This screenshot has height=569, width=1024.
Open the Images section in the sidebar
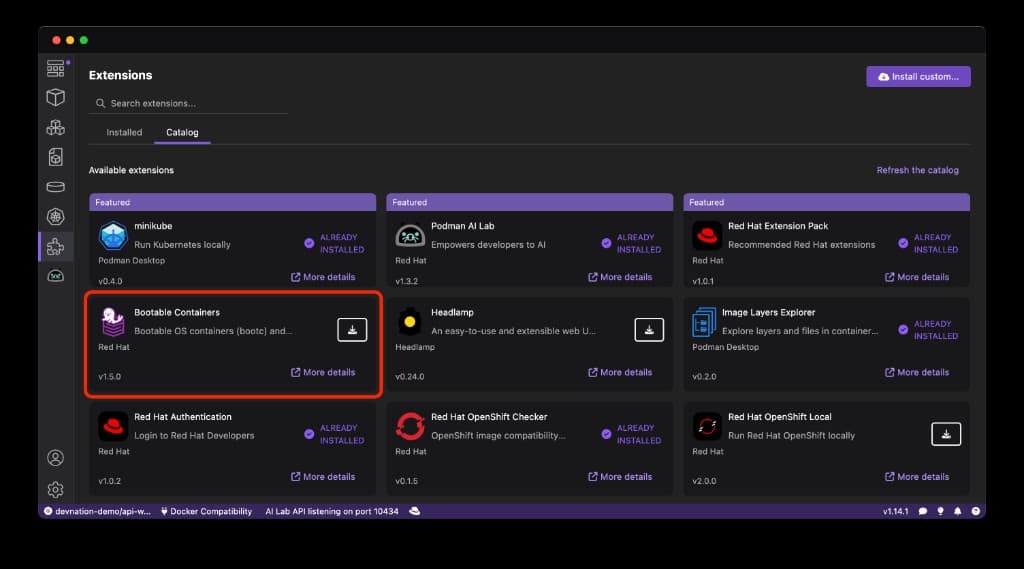[56, 157]
